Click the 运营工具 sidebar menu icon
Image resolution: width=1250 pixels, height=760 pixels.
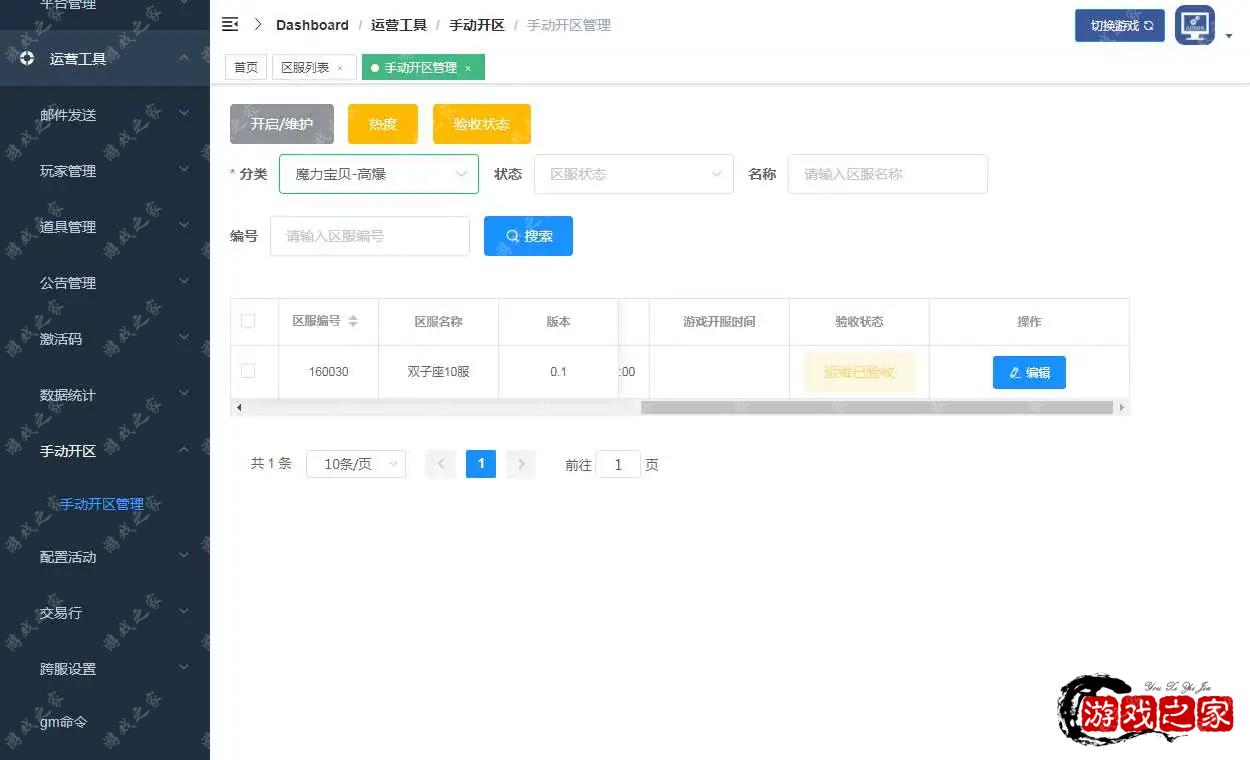[27, 59]
